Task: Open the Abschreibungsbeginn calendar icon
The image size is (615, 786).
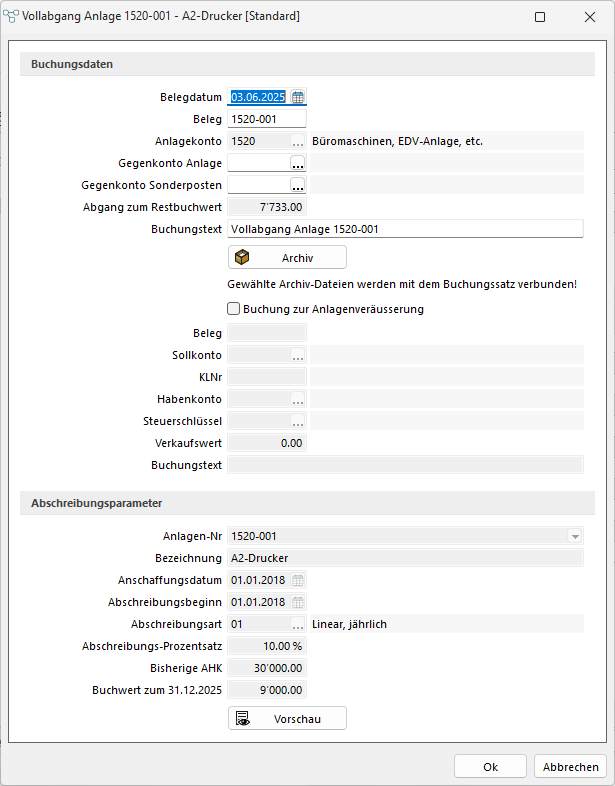Action: [298, 603]
